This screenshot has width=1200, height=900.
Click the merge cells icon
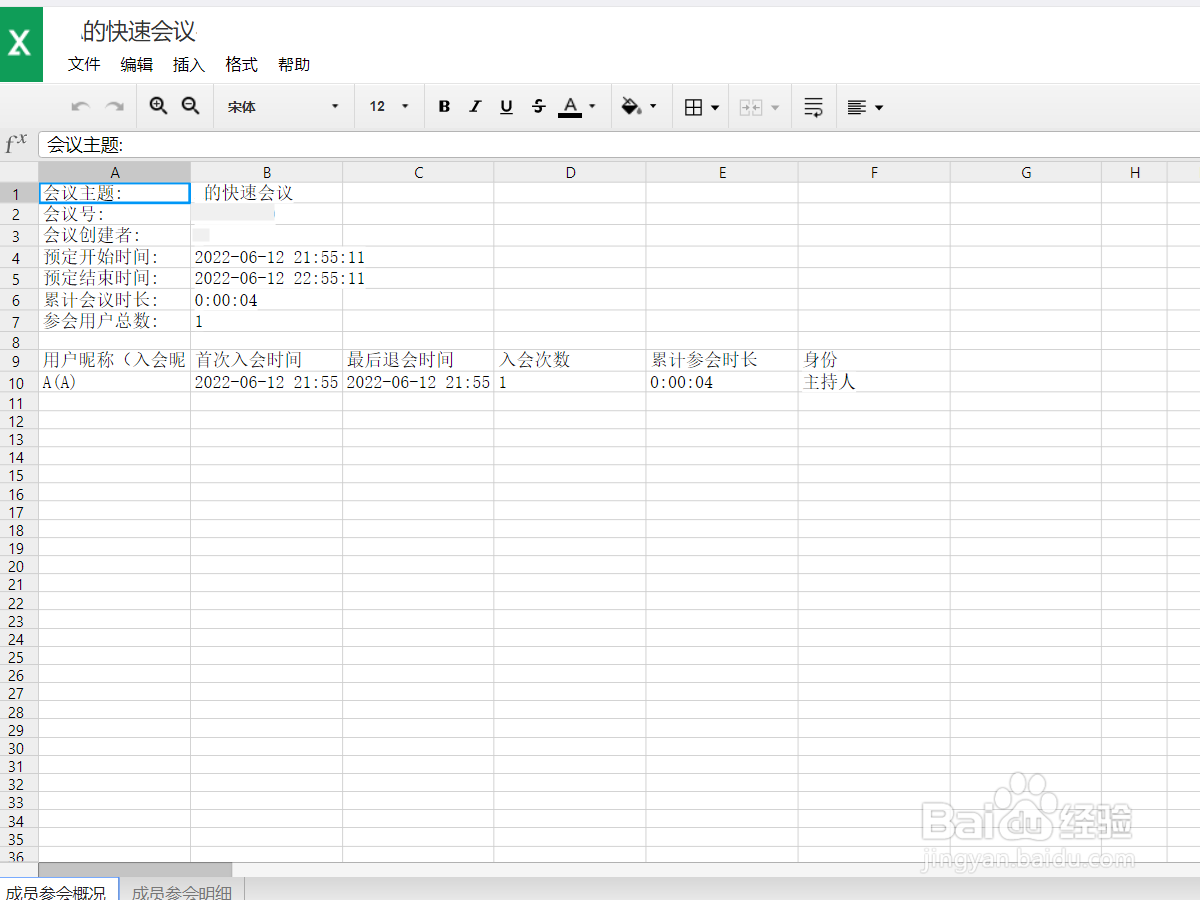[751, 107]
